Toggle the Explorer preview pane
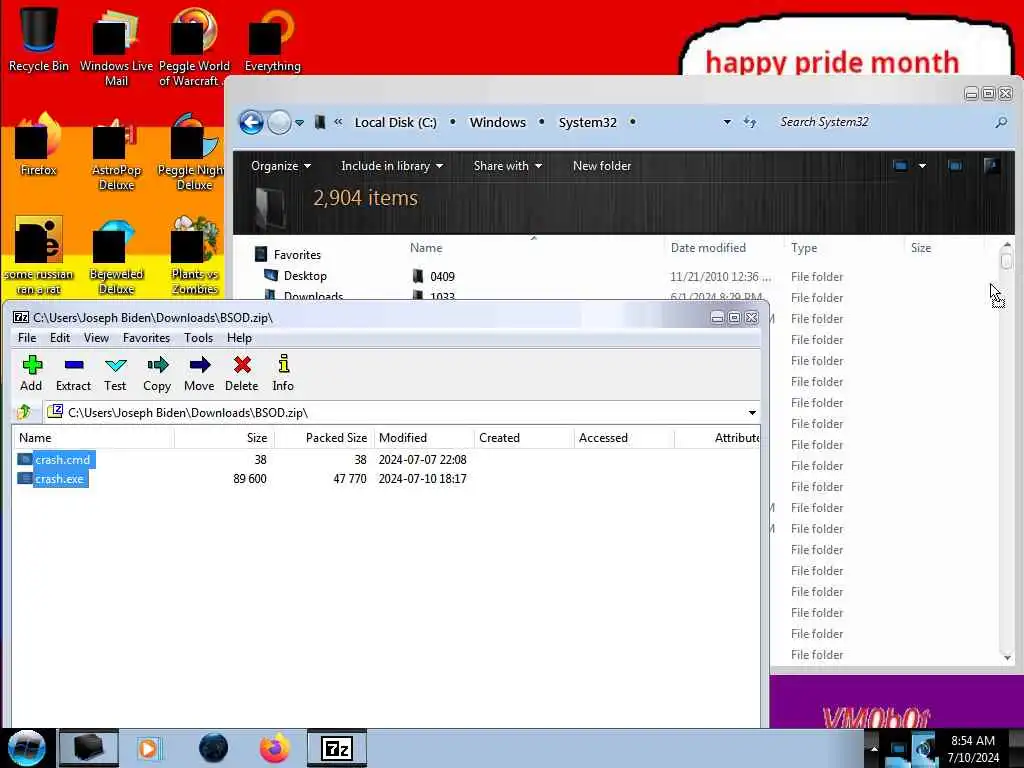This screenshot has height=768, width=1024. (955, 166)
